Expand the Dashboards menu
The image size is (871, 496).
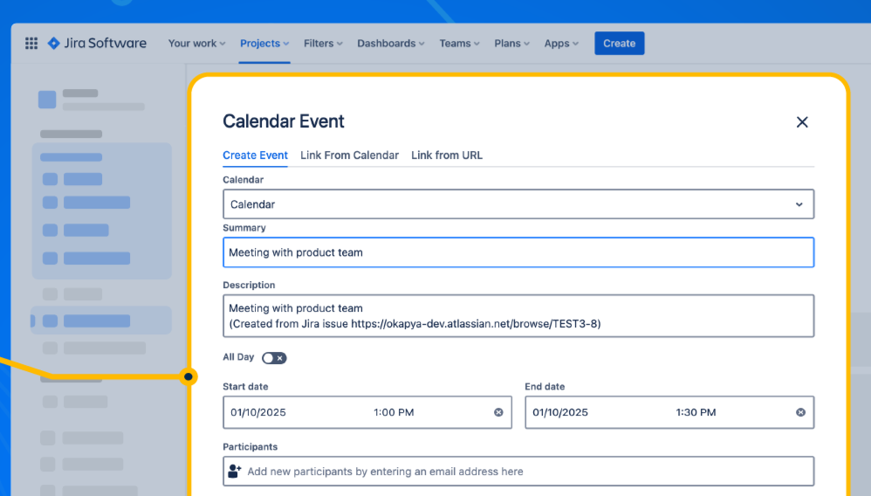(391, 43)
